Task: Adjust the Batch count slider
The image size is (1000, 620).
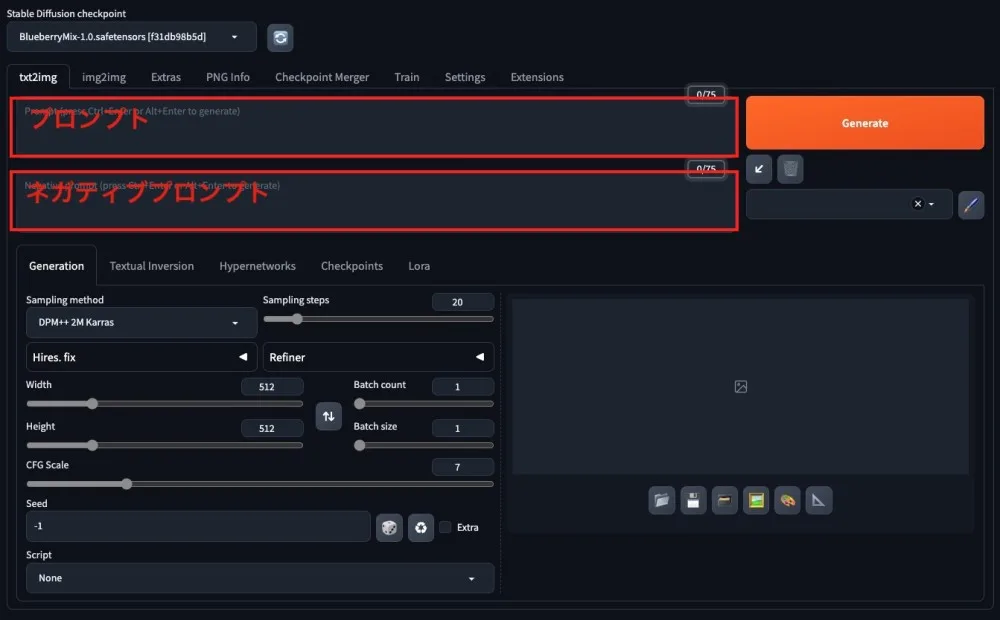Action: [x=423, y=404]
